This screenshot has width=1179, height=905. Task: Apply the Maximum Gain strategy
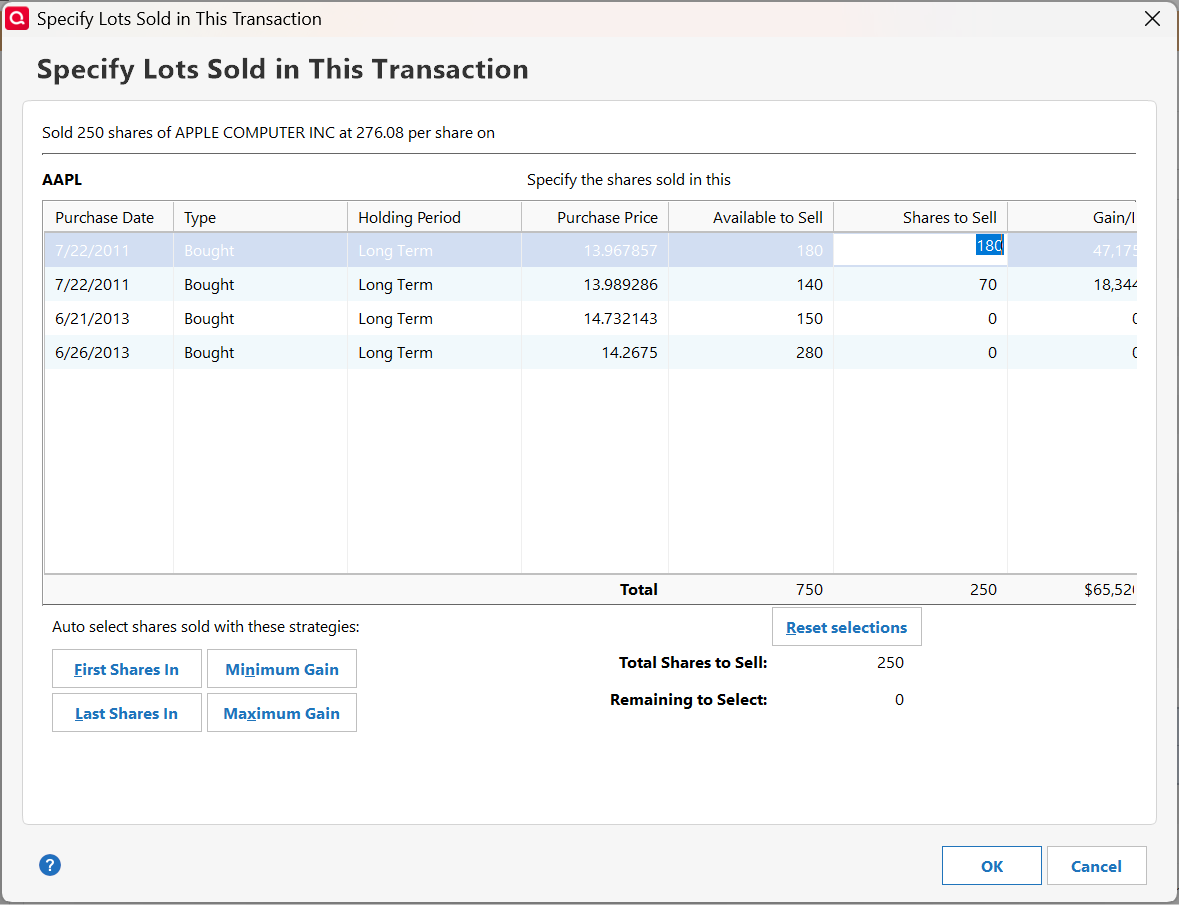point(282,713)
